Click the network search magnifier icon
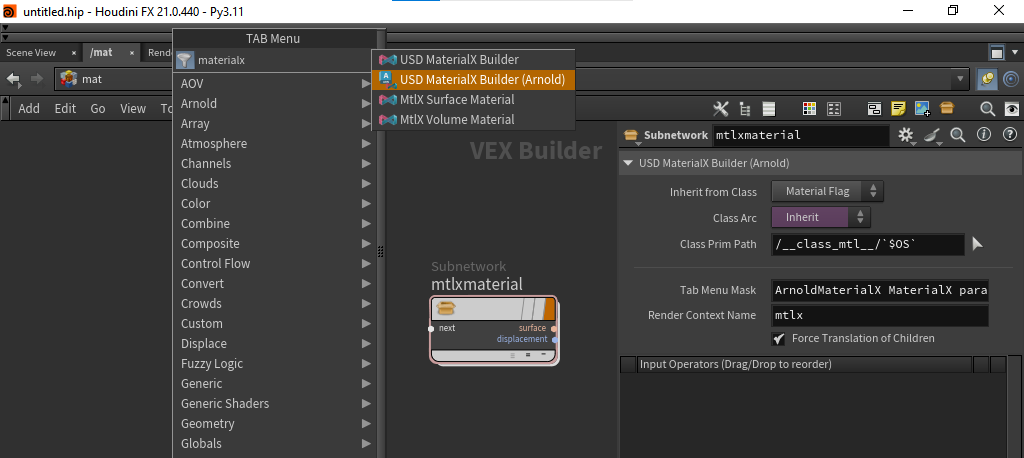This screenshot has height=458, width=1024. tap(987, 109)
